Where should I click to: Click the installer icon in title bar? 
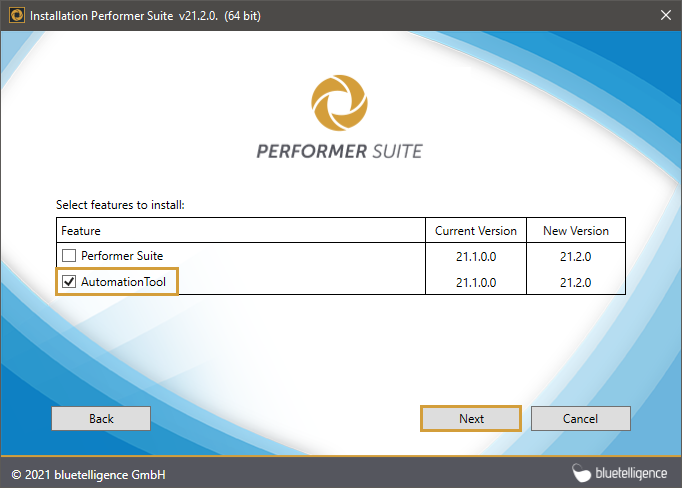point(17,15)
